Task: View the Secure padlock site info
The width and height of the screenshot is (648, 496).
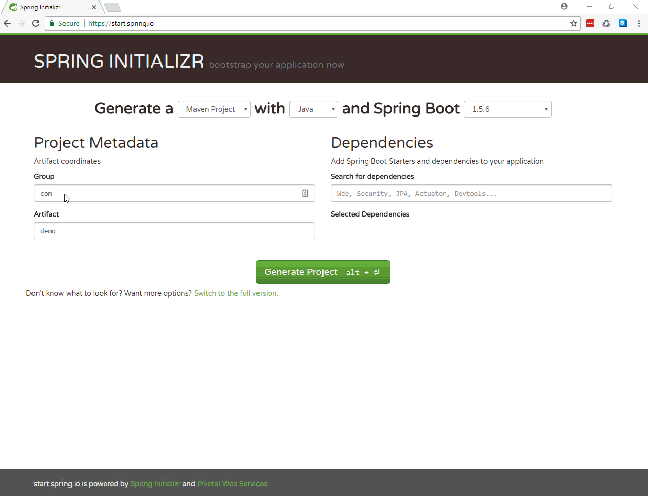Action: point(64,24)
